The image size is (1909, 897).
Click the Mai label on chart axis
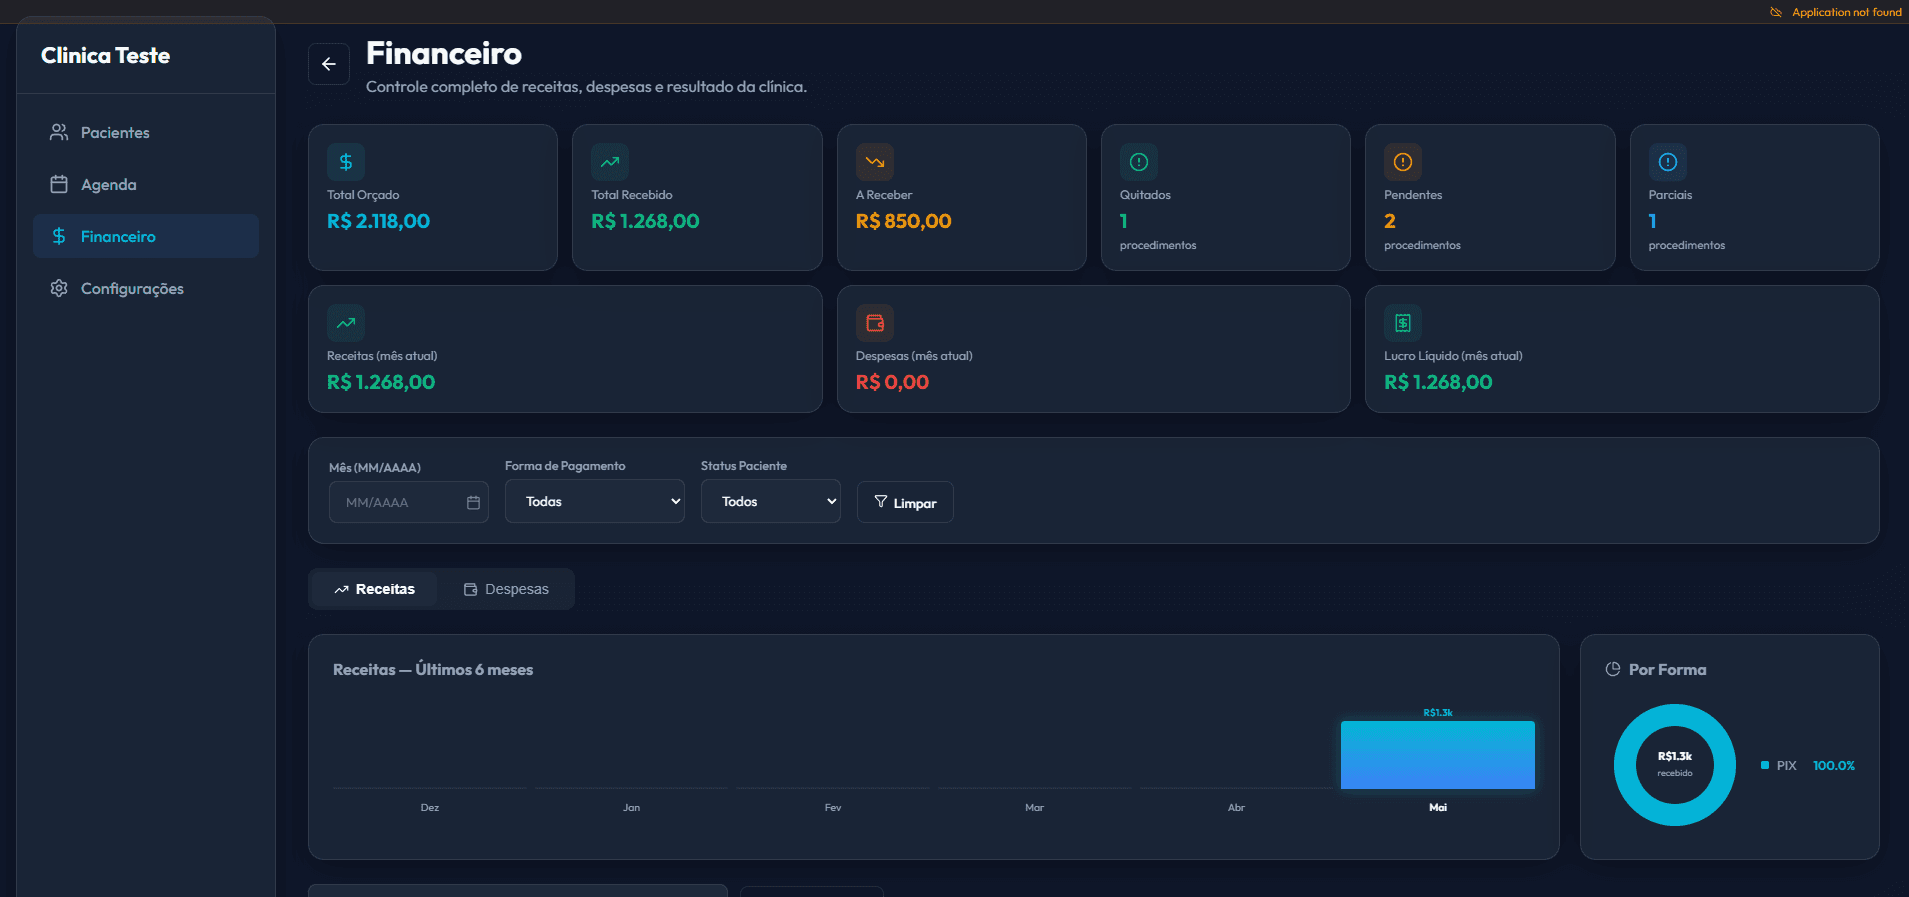1438,807
